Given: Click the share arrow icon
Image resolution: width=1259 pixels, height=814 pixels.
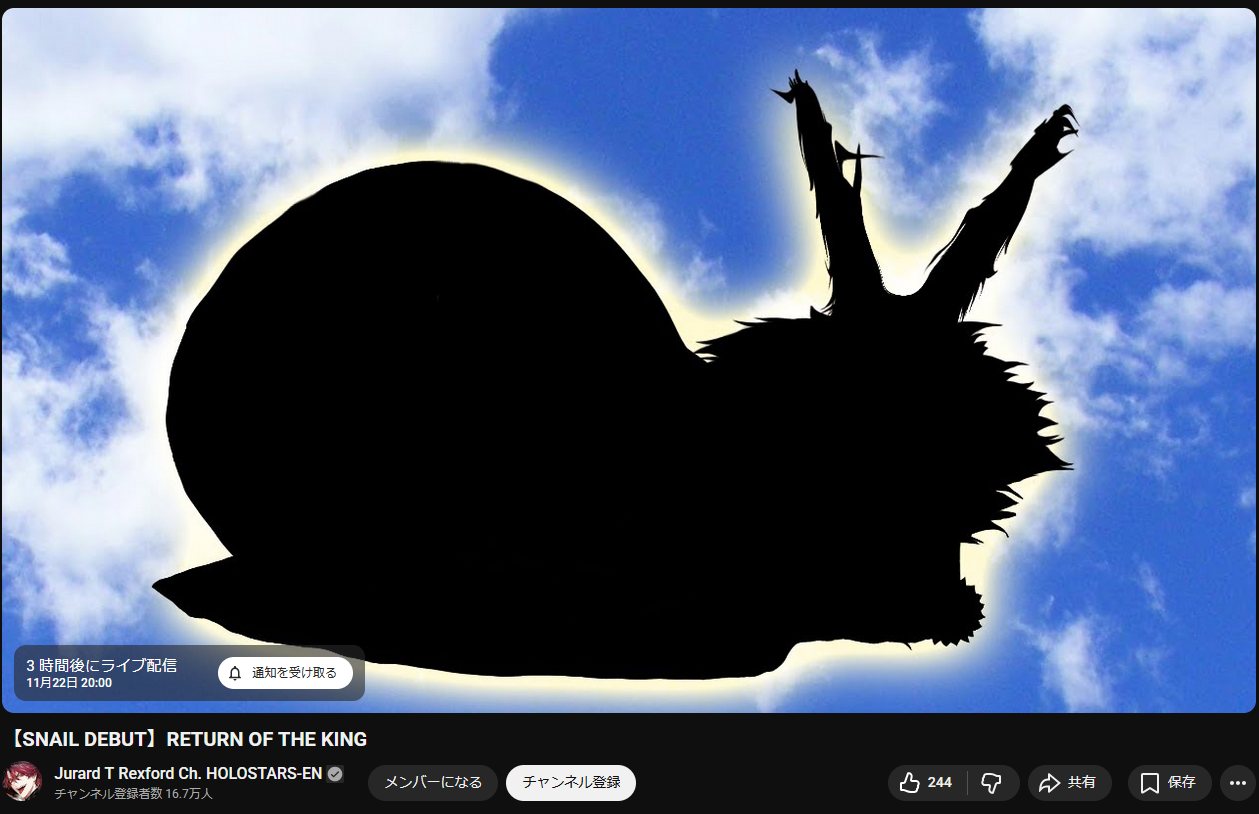Looking at the screenshot, I should click(x=1049, y=782).
